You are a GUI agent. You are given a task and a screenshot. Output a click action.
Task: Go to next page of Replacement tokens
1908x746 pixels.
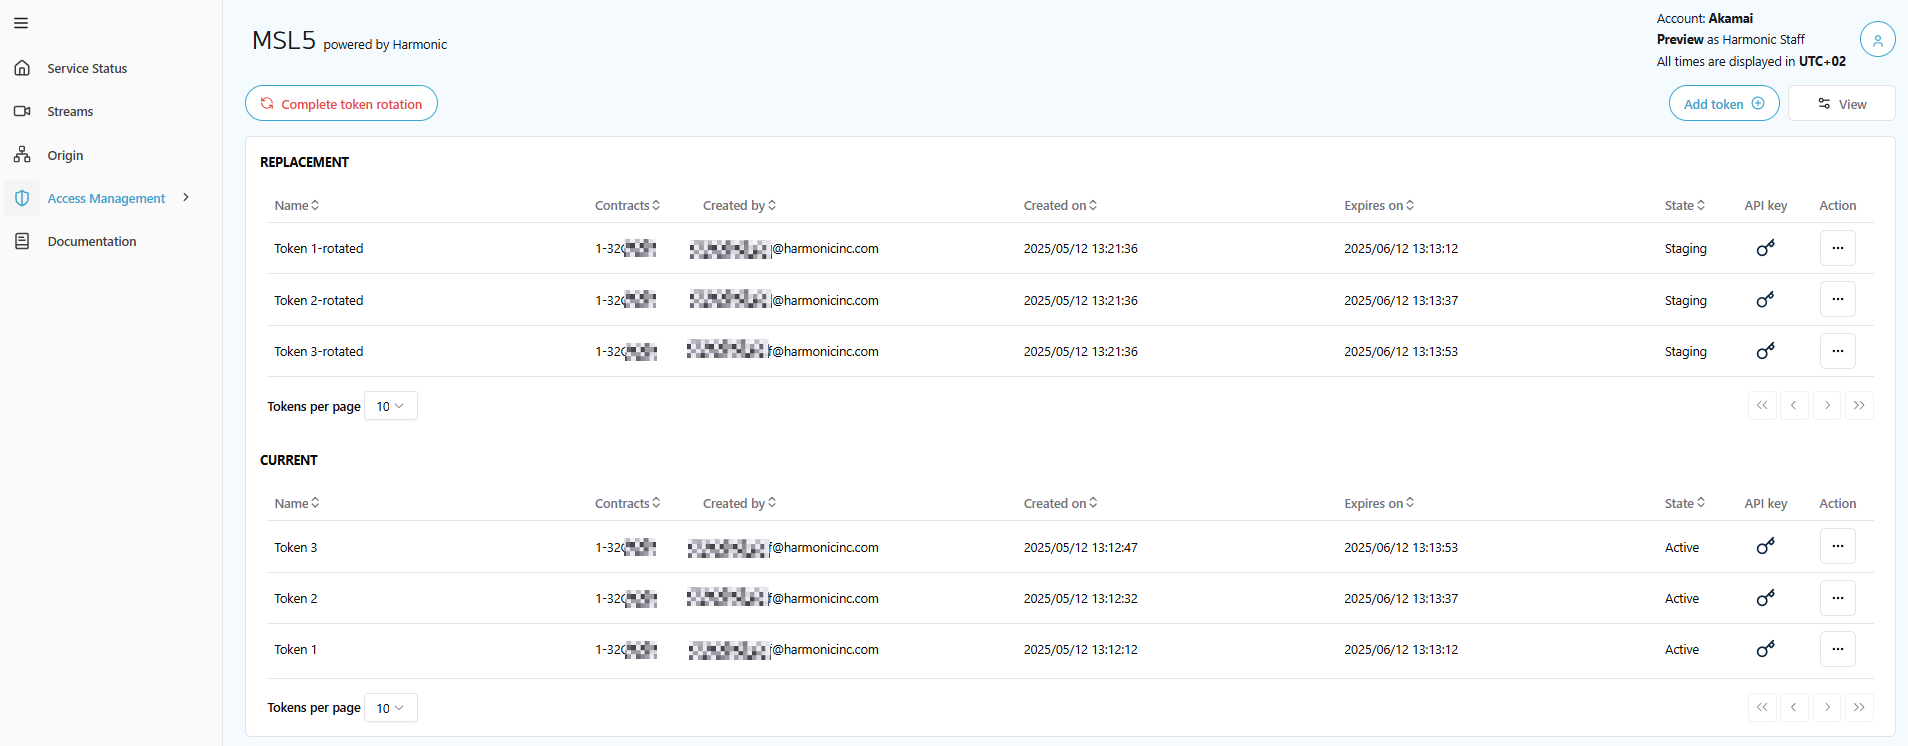coord(1826,406)
